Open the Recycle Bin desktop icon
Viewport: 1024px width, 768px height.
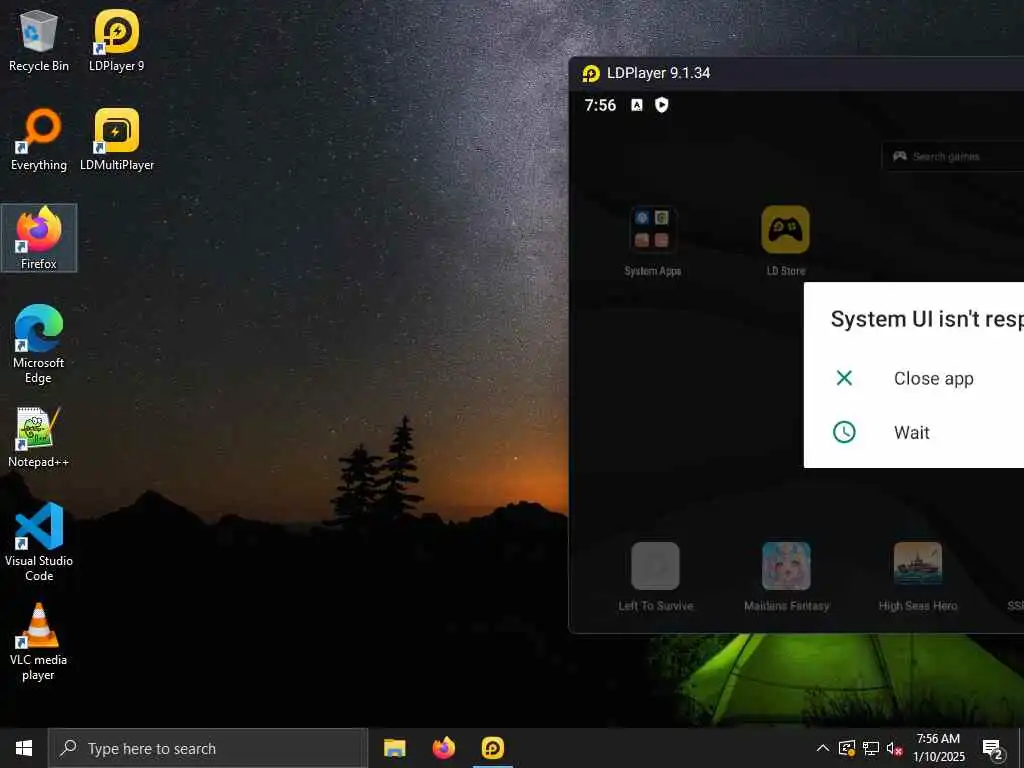point(39,40)
